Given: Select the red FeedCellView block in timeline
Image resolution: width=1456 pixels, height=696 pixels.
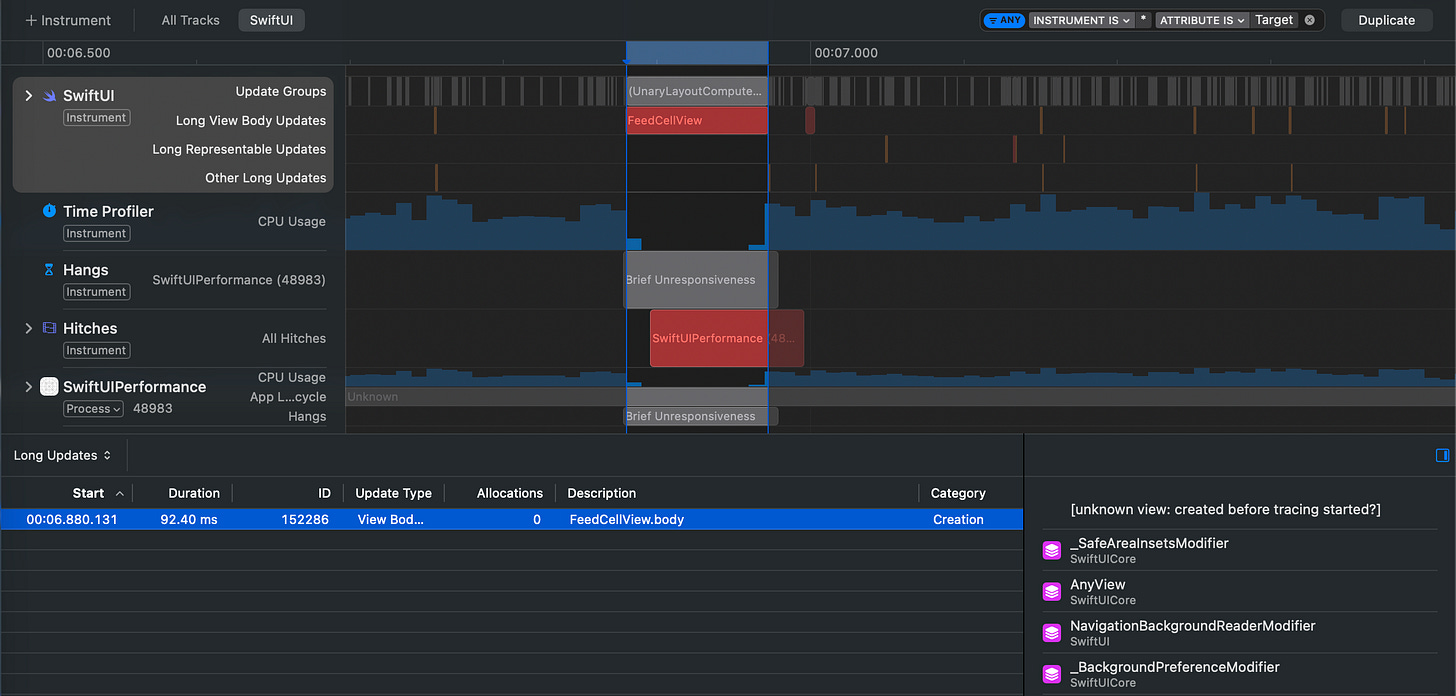Looking at the screenshot, I should [x=697, y=120].
